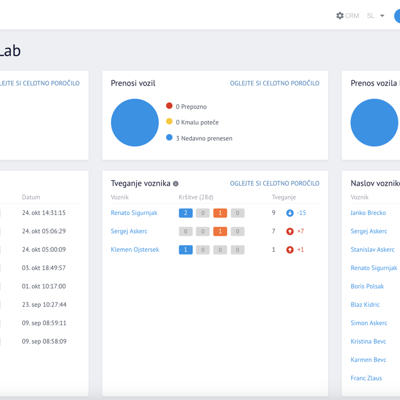Select date 01. okt 10:17:00
This screenshot has width=400, height=400.
pyautogui.click(x=44, y=286)
